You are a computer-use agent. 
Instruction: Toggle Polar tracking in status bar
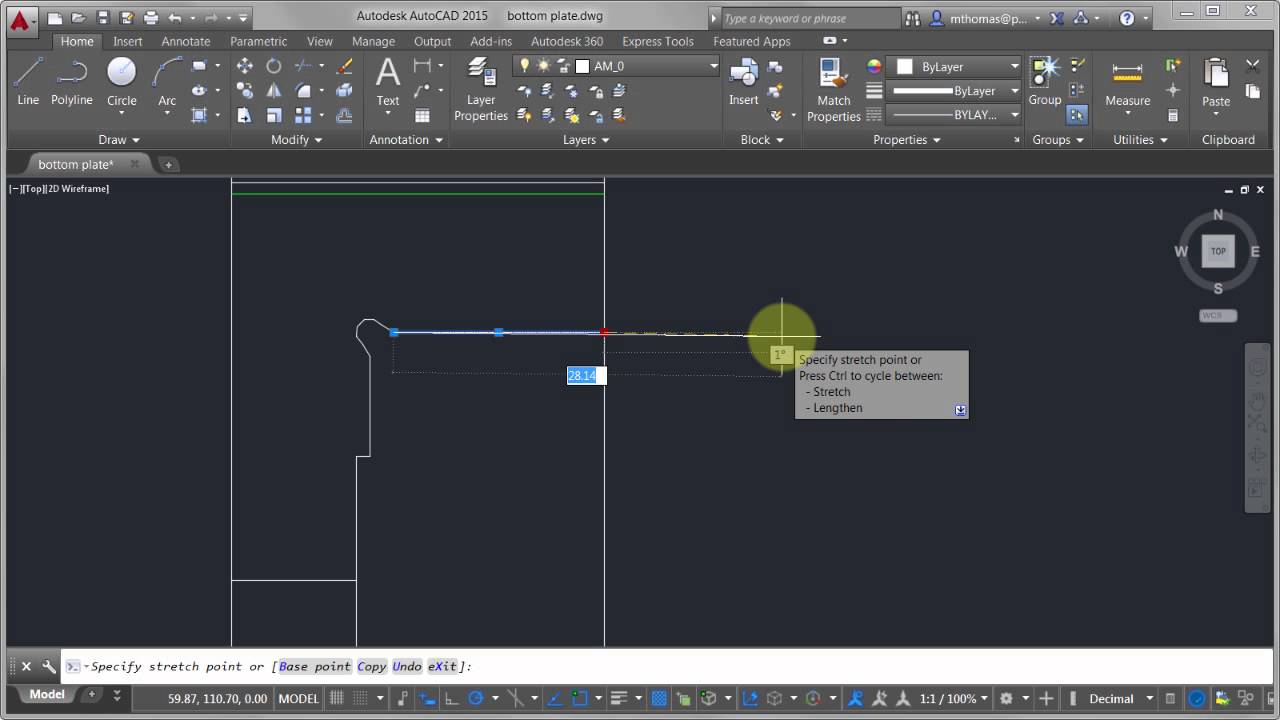tap(476, 698)
